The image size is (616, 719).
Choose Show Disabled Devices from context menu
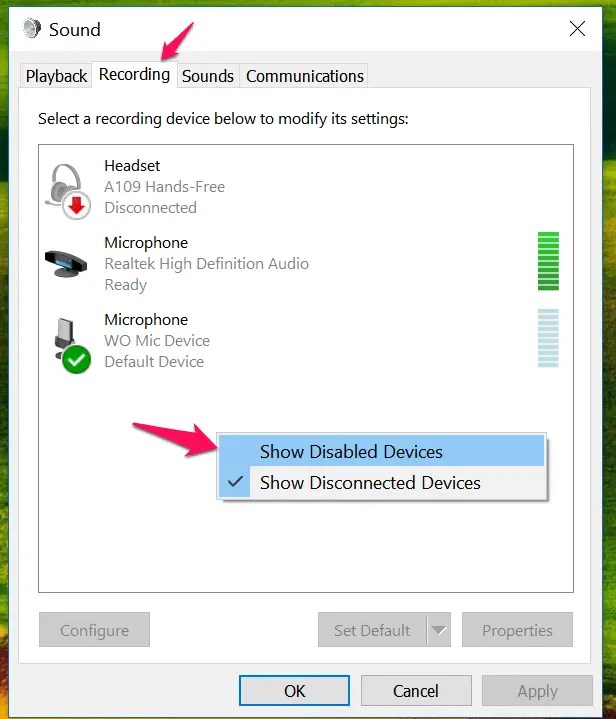pos(382,451)
